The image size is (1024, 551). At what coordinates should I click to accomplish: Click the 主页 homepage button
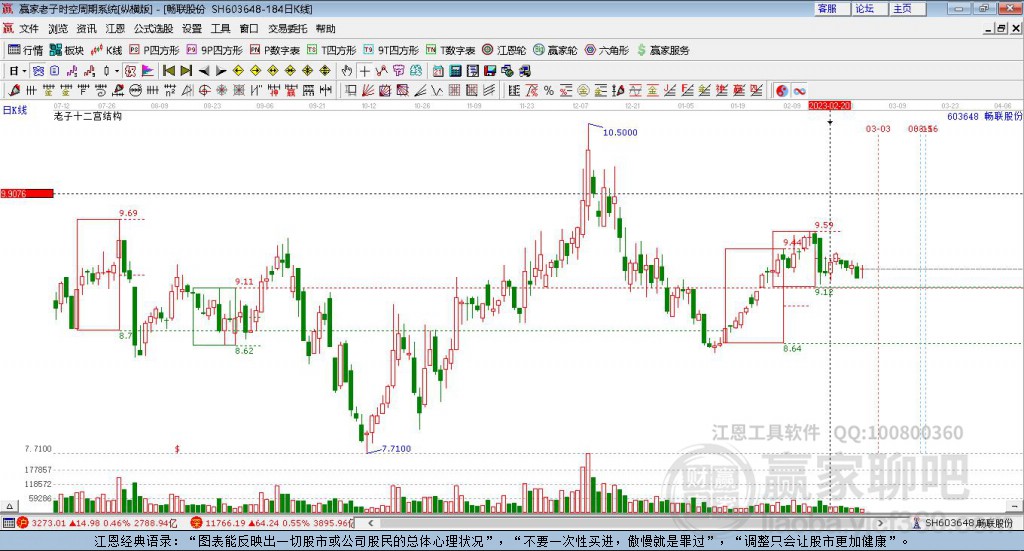coord(907,8)
